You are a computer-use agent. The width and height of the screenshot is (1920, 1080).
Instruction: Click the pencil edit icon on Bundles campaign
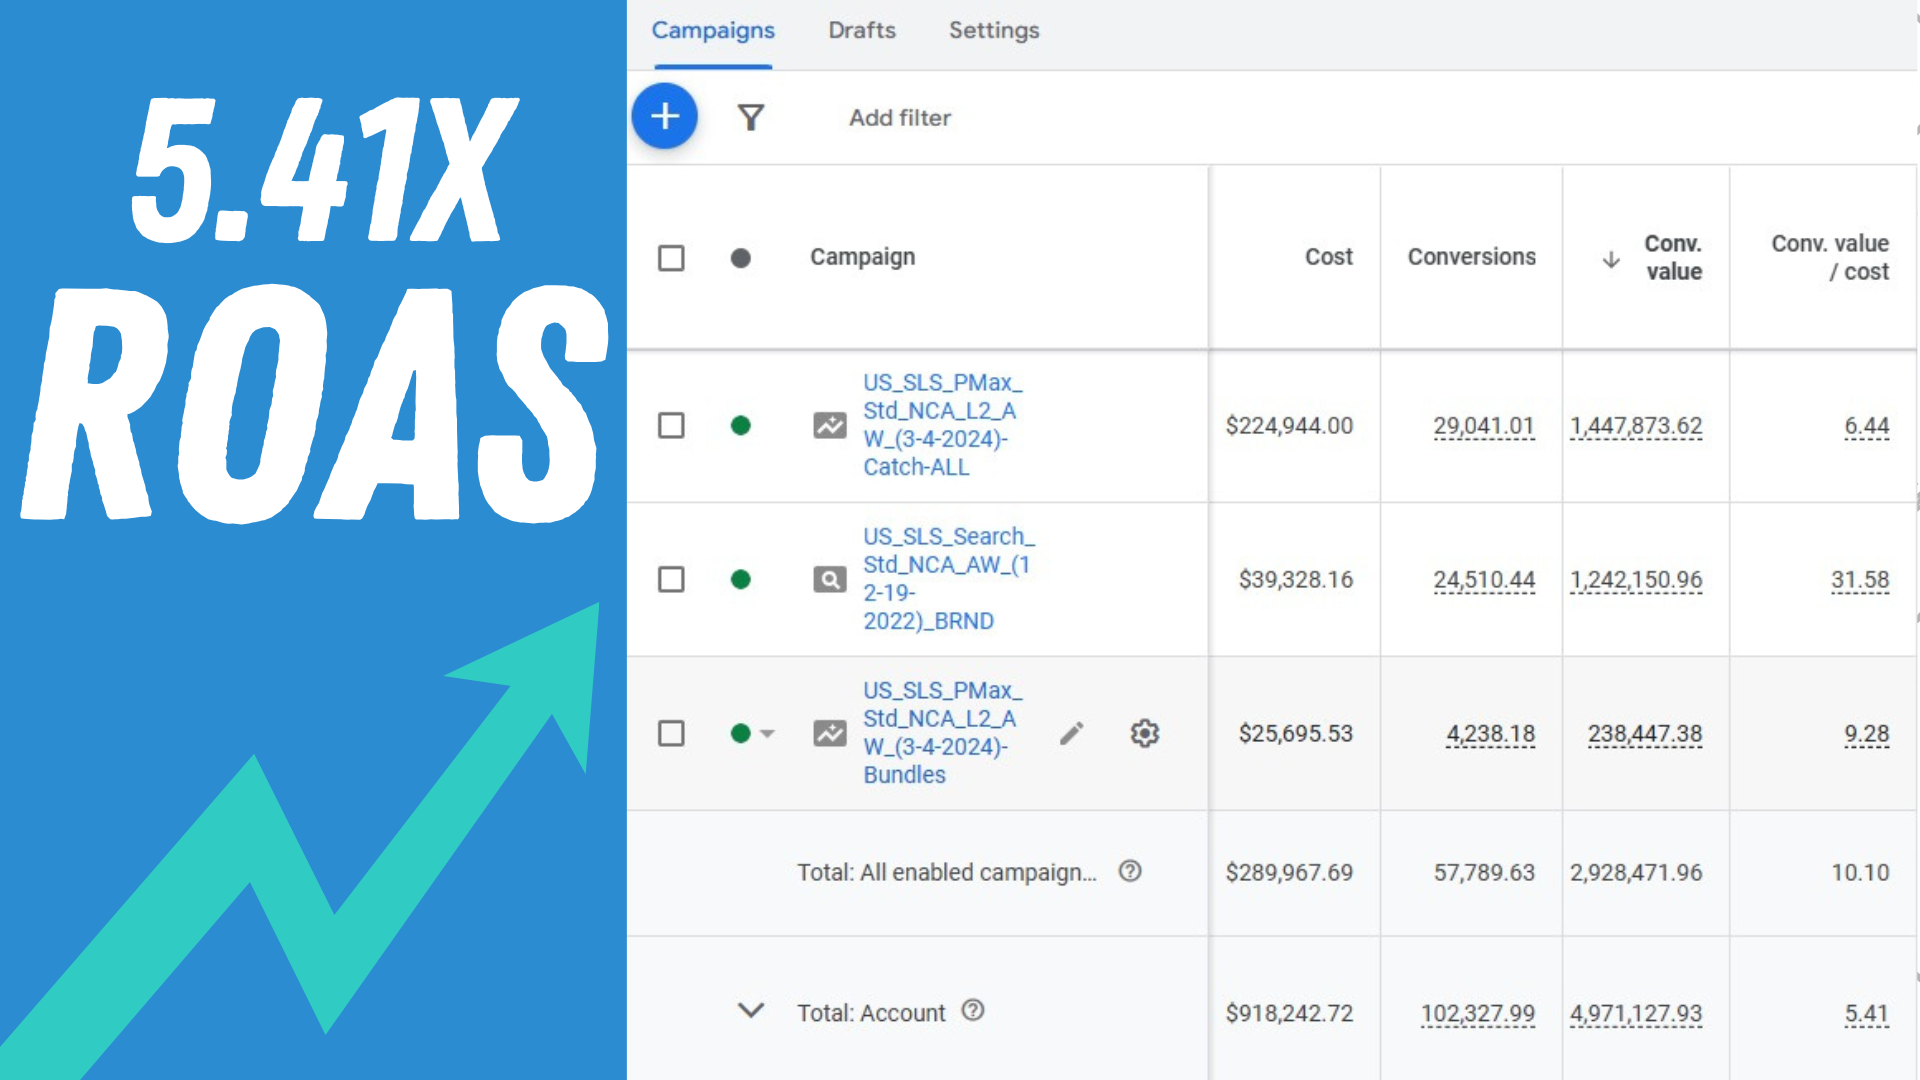tap(1071, 734)
